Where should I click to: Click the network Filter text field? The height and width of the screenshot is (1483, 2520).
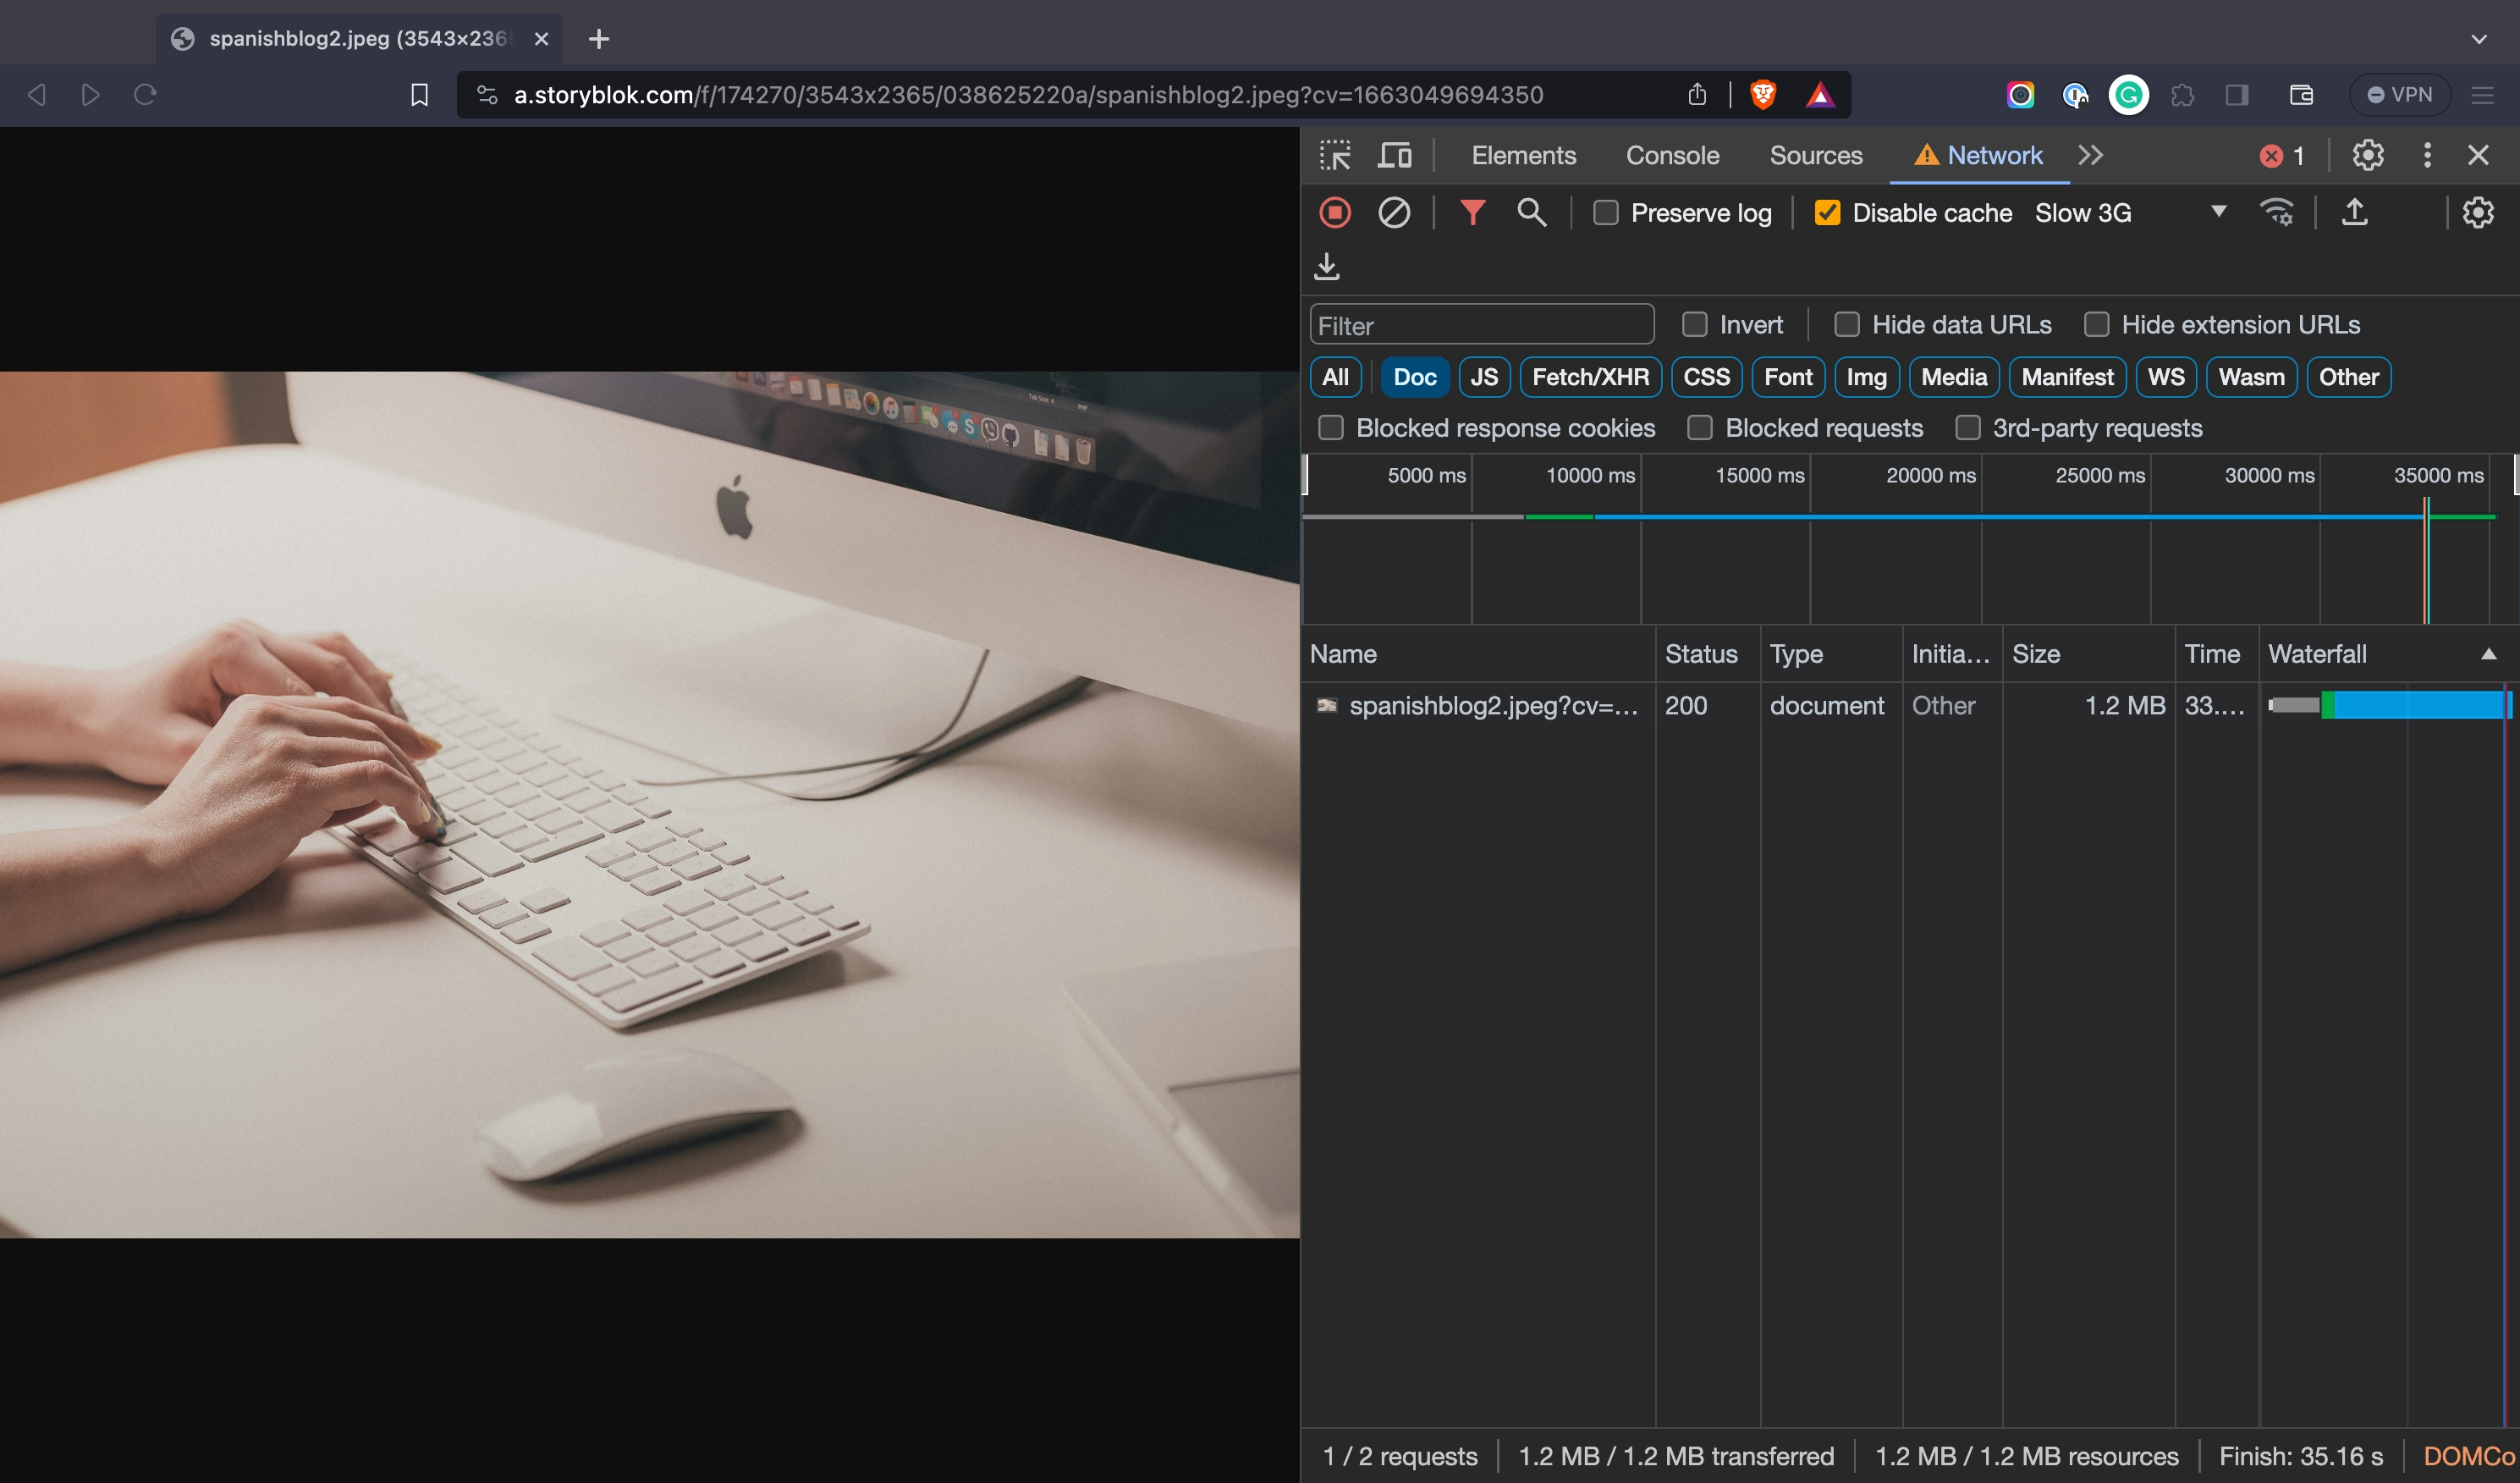[1481, 325]
